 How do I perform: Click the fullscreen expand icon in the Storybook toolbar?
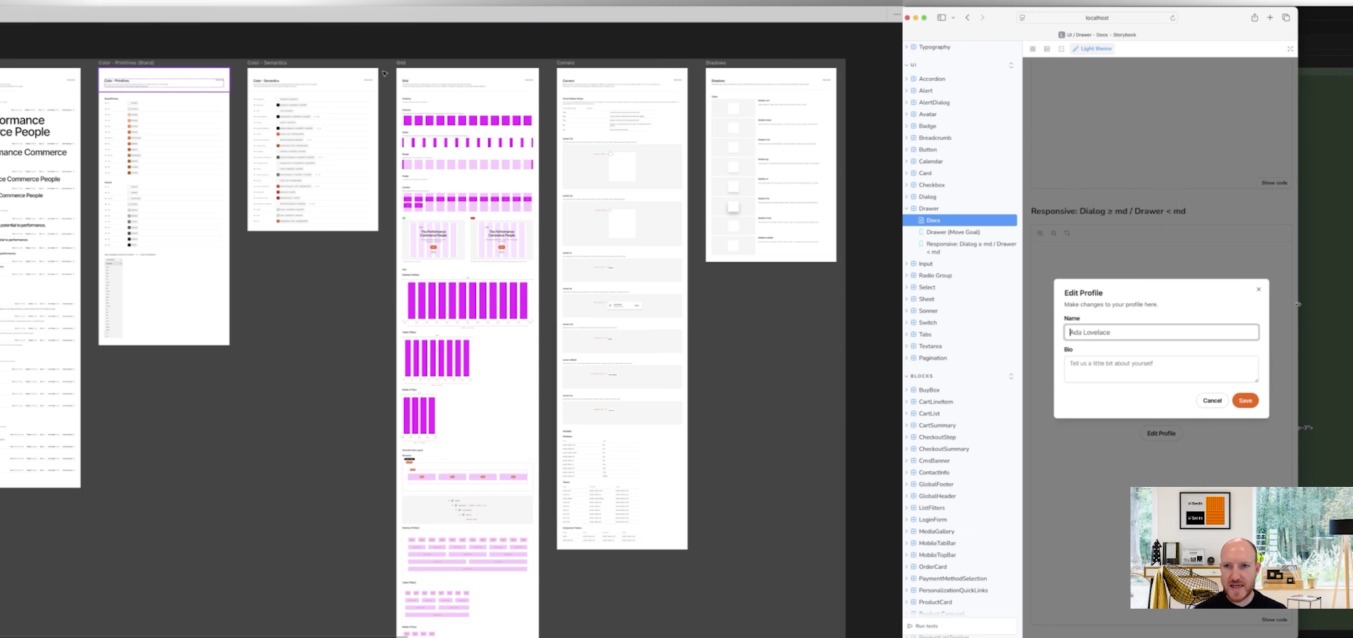coord(1290,48)
